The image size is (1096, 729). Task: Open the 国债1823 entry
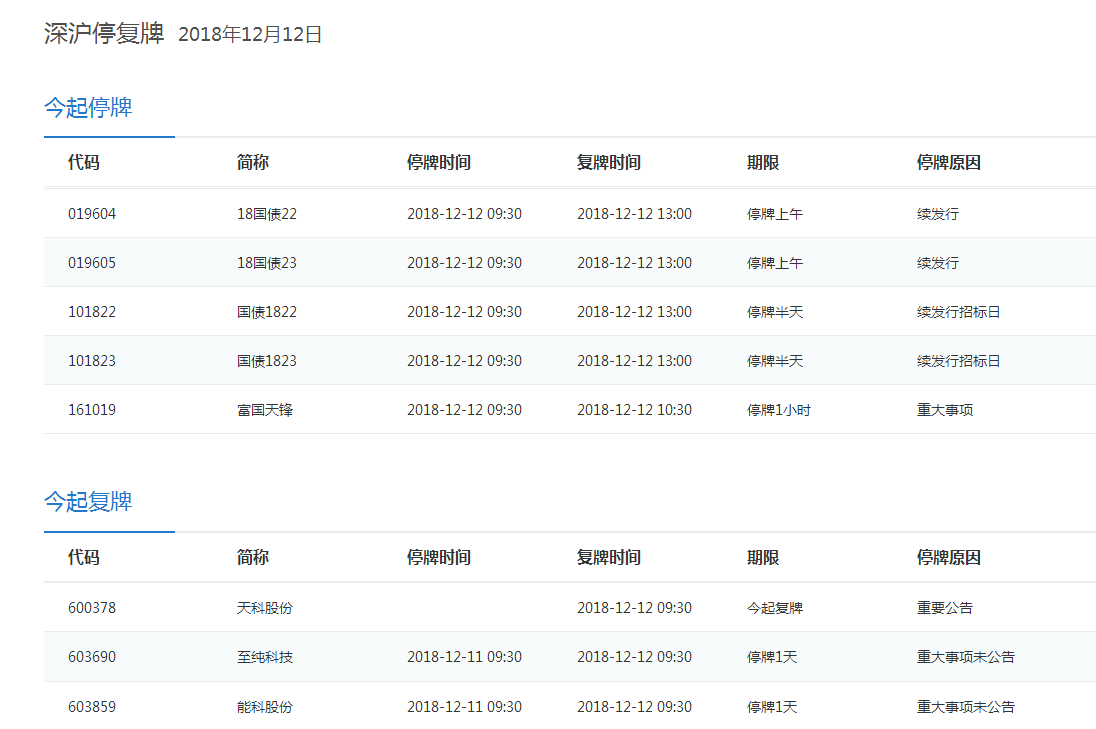click(266, 361)
